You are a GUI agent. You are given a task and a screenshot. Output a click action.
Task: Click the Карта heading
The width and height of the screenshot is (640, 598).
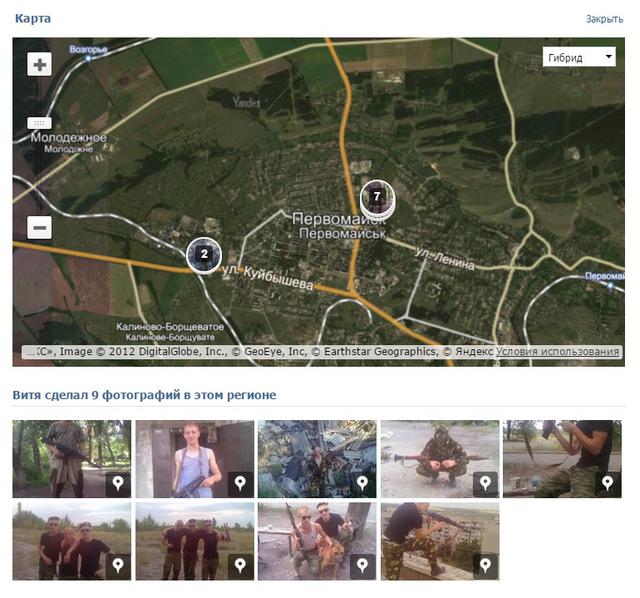pos(33,18)
